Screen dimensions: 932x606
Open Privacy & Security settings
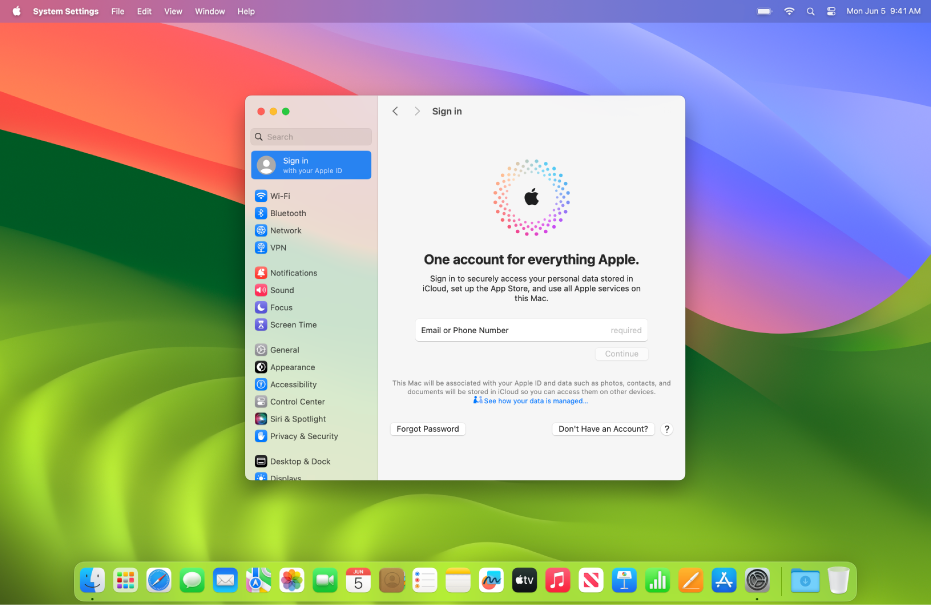pyautogui.click(x=303, y=437)
